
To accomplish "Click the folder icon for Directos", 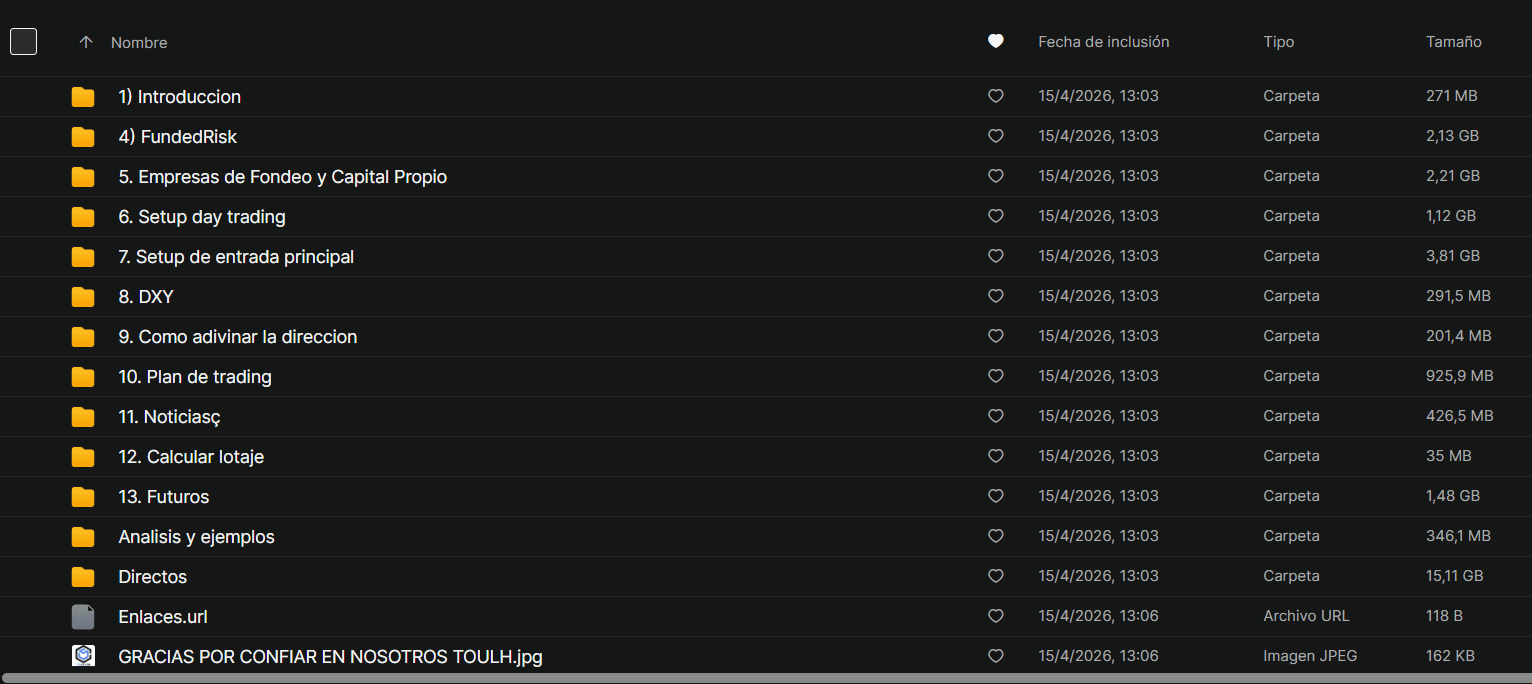I will coord(83,577).
